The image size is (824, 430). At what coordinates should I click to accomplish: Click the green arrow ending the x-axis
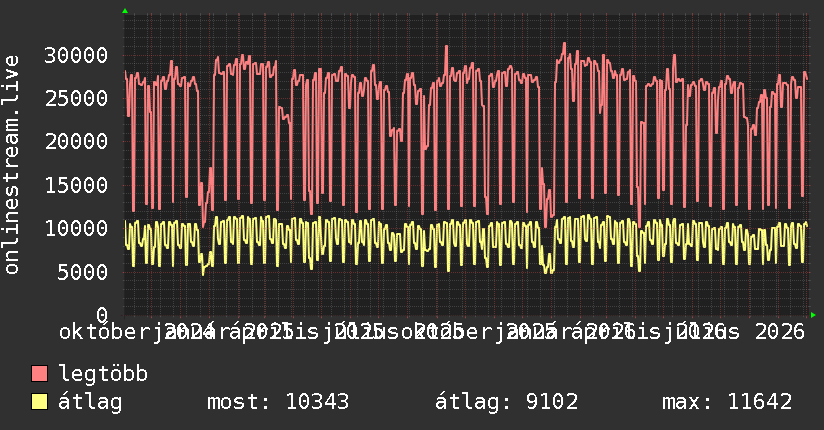(813, 315)
